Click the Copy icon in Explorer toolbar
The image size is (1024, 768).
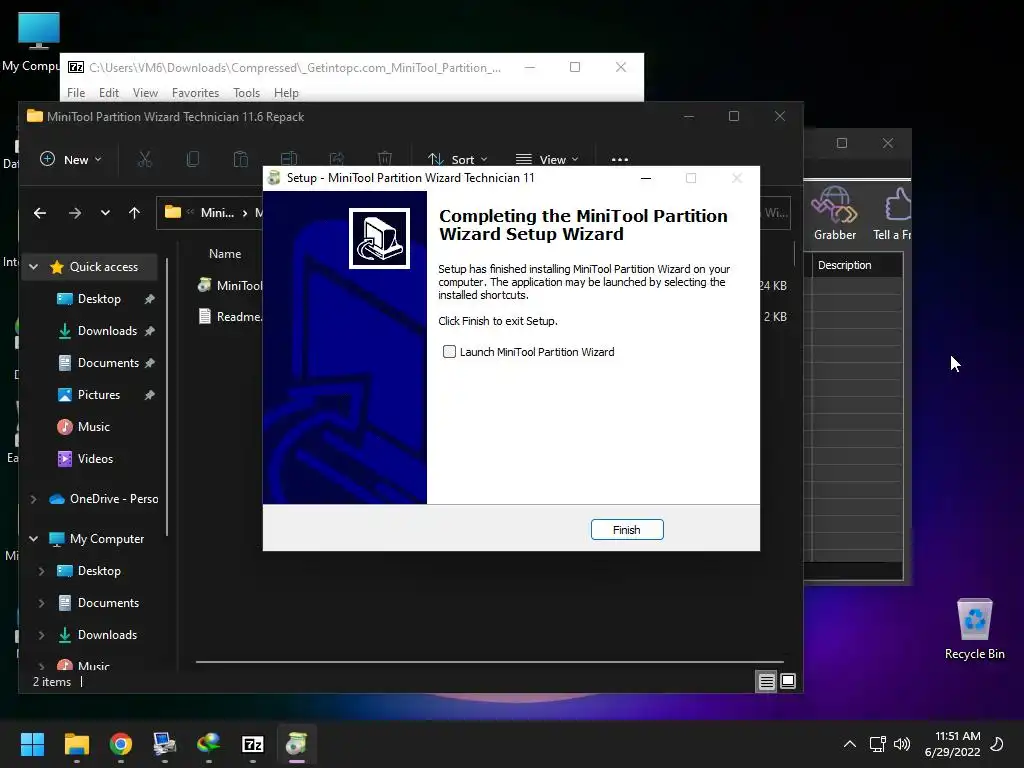tap(193, 159)
